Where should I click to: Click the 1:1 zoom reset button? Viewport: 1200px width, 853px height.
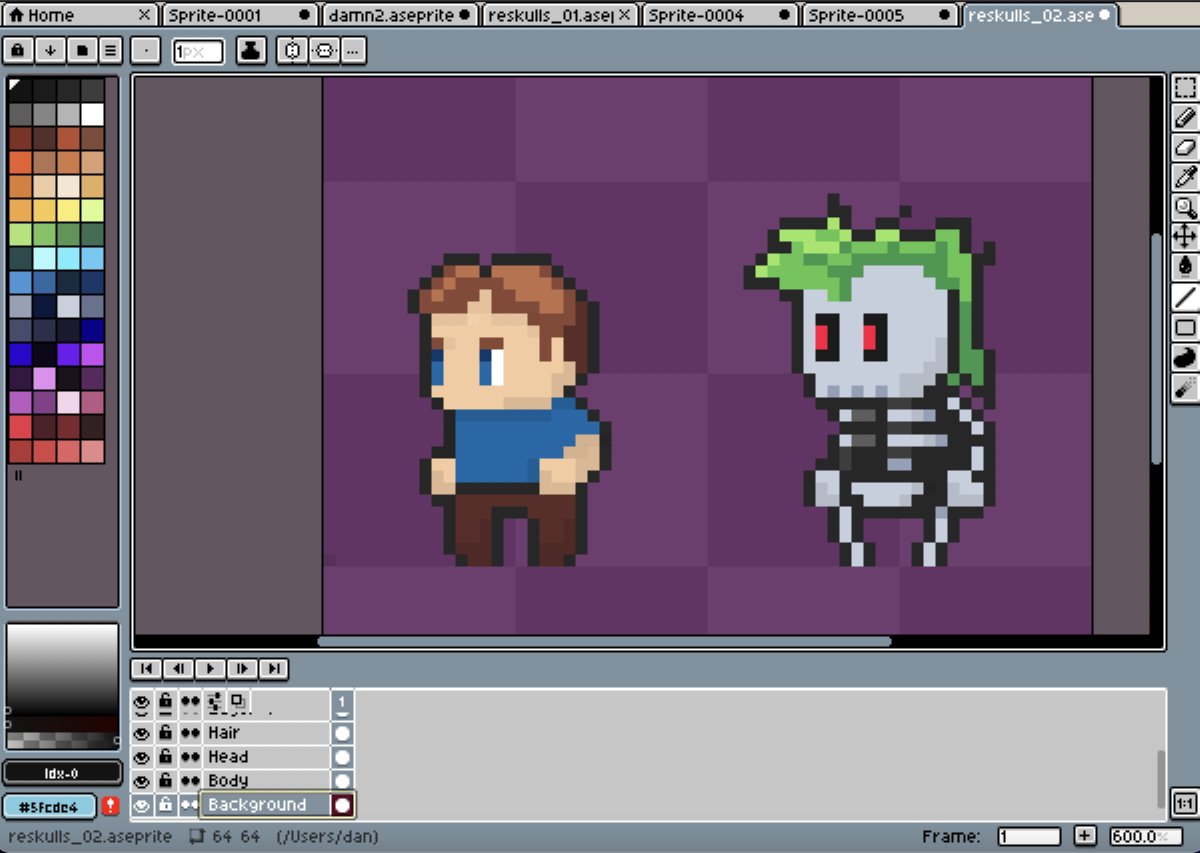pyautogui.click(x=1185, y=803)
